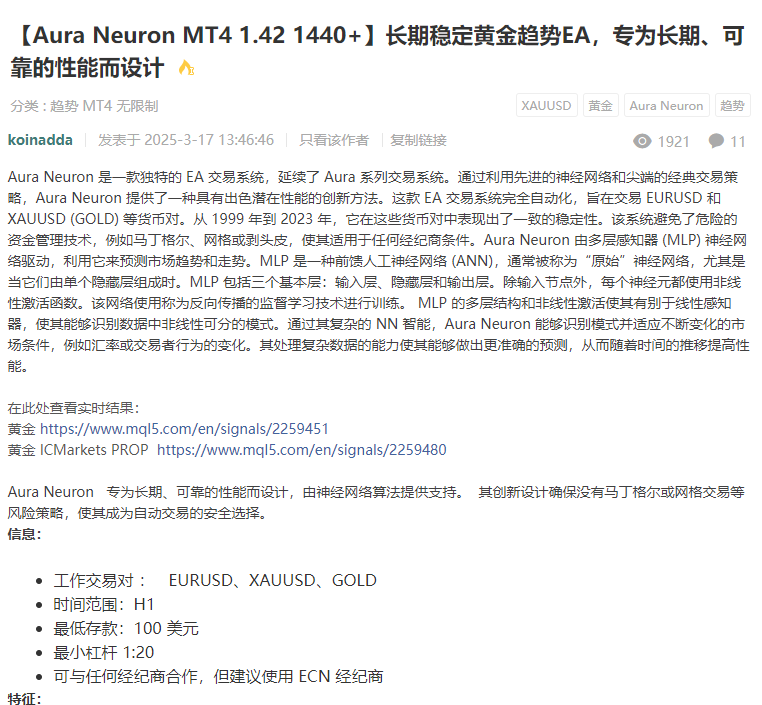Click the view count 1921

(674, 141)
